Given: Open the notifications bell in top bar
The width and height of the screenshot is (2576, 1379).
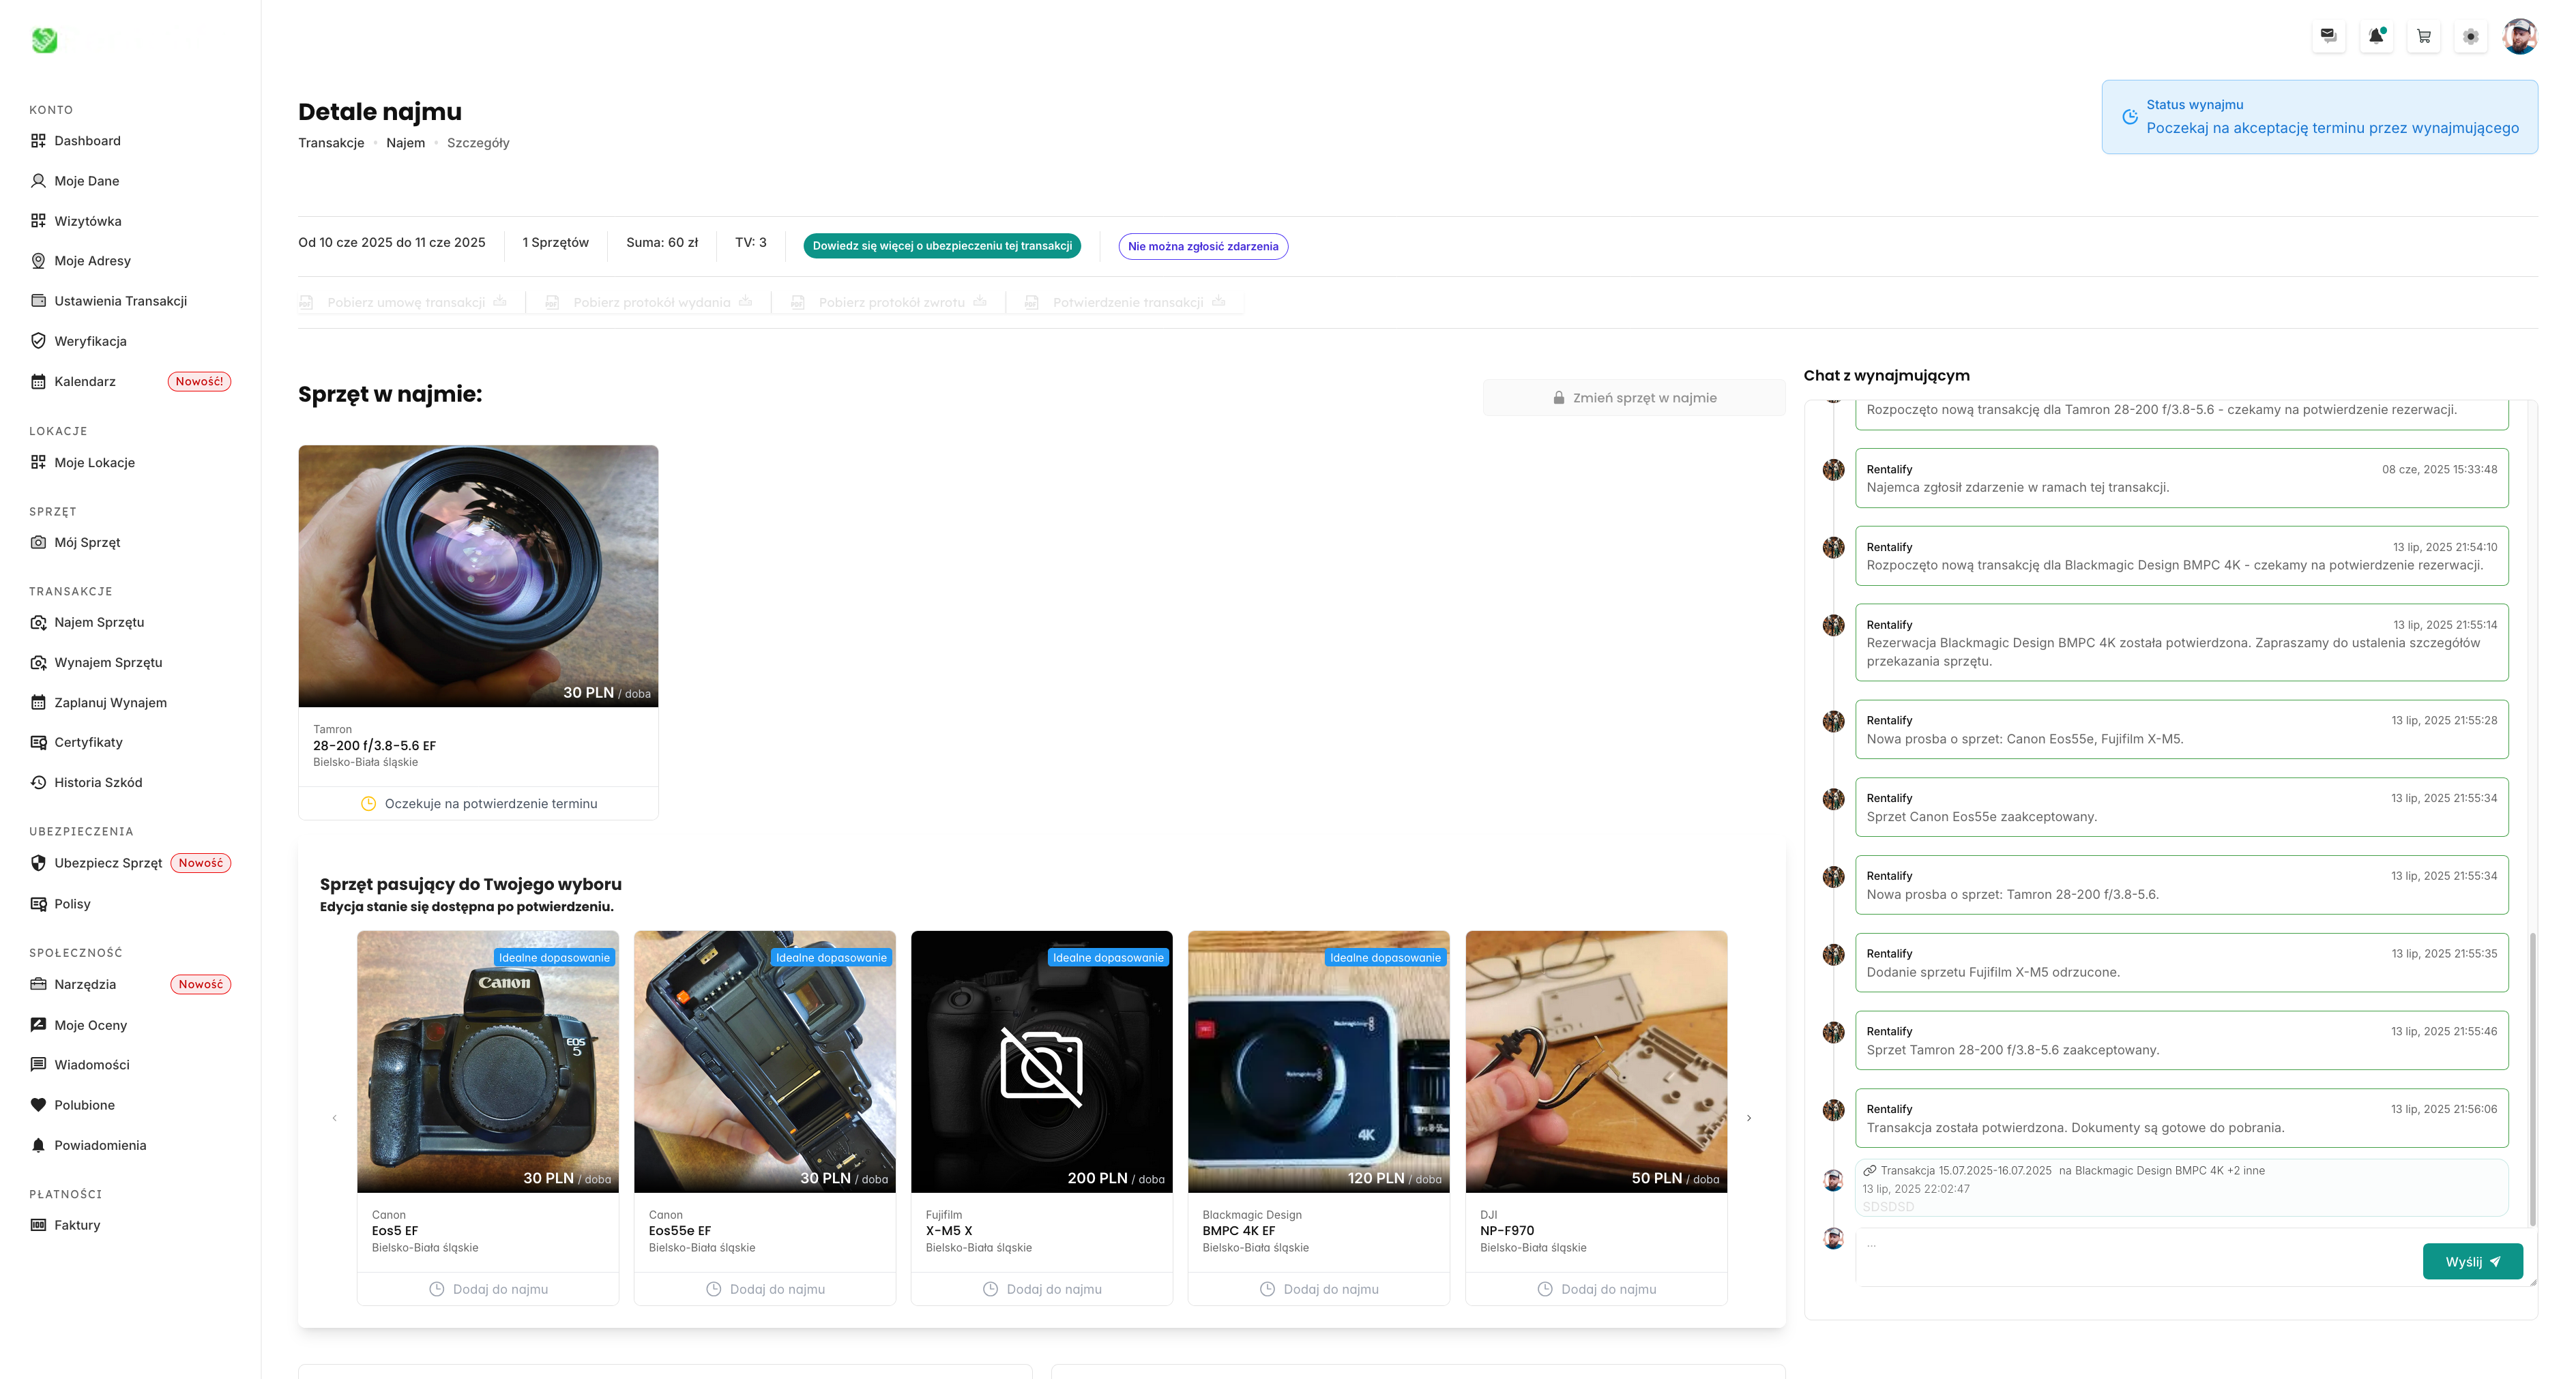Looking at the screenshot, I should click(2376, 36).
